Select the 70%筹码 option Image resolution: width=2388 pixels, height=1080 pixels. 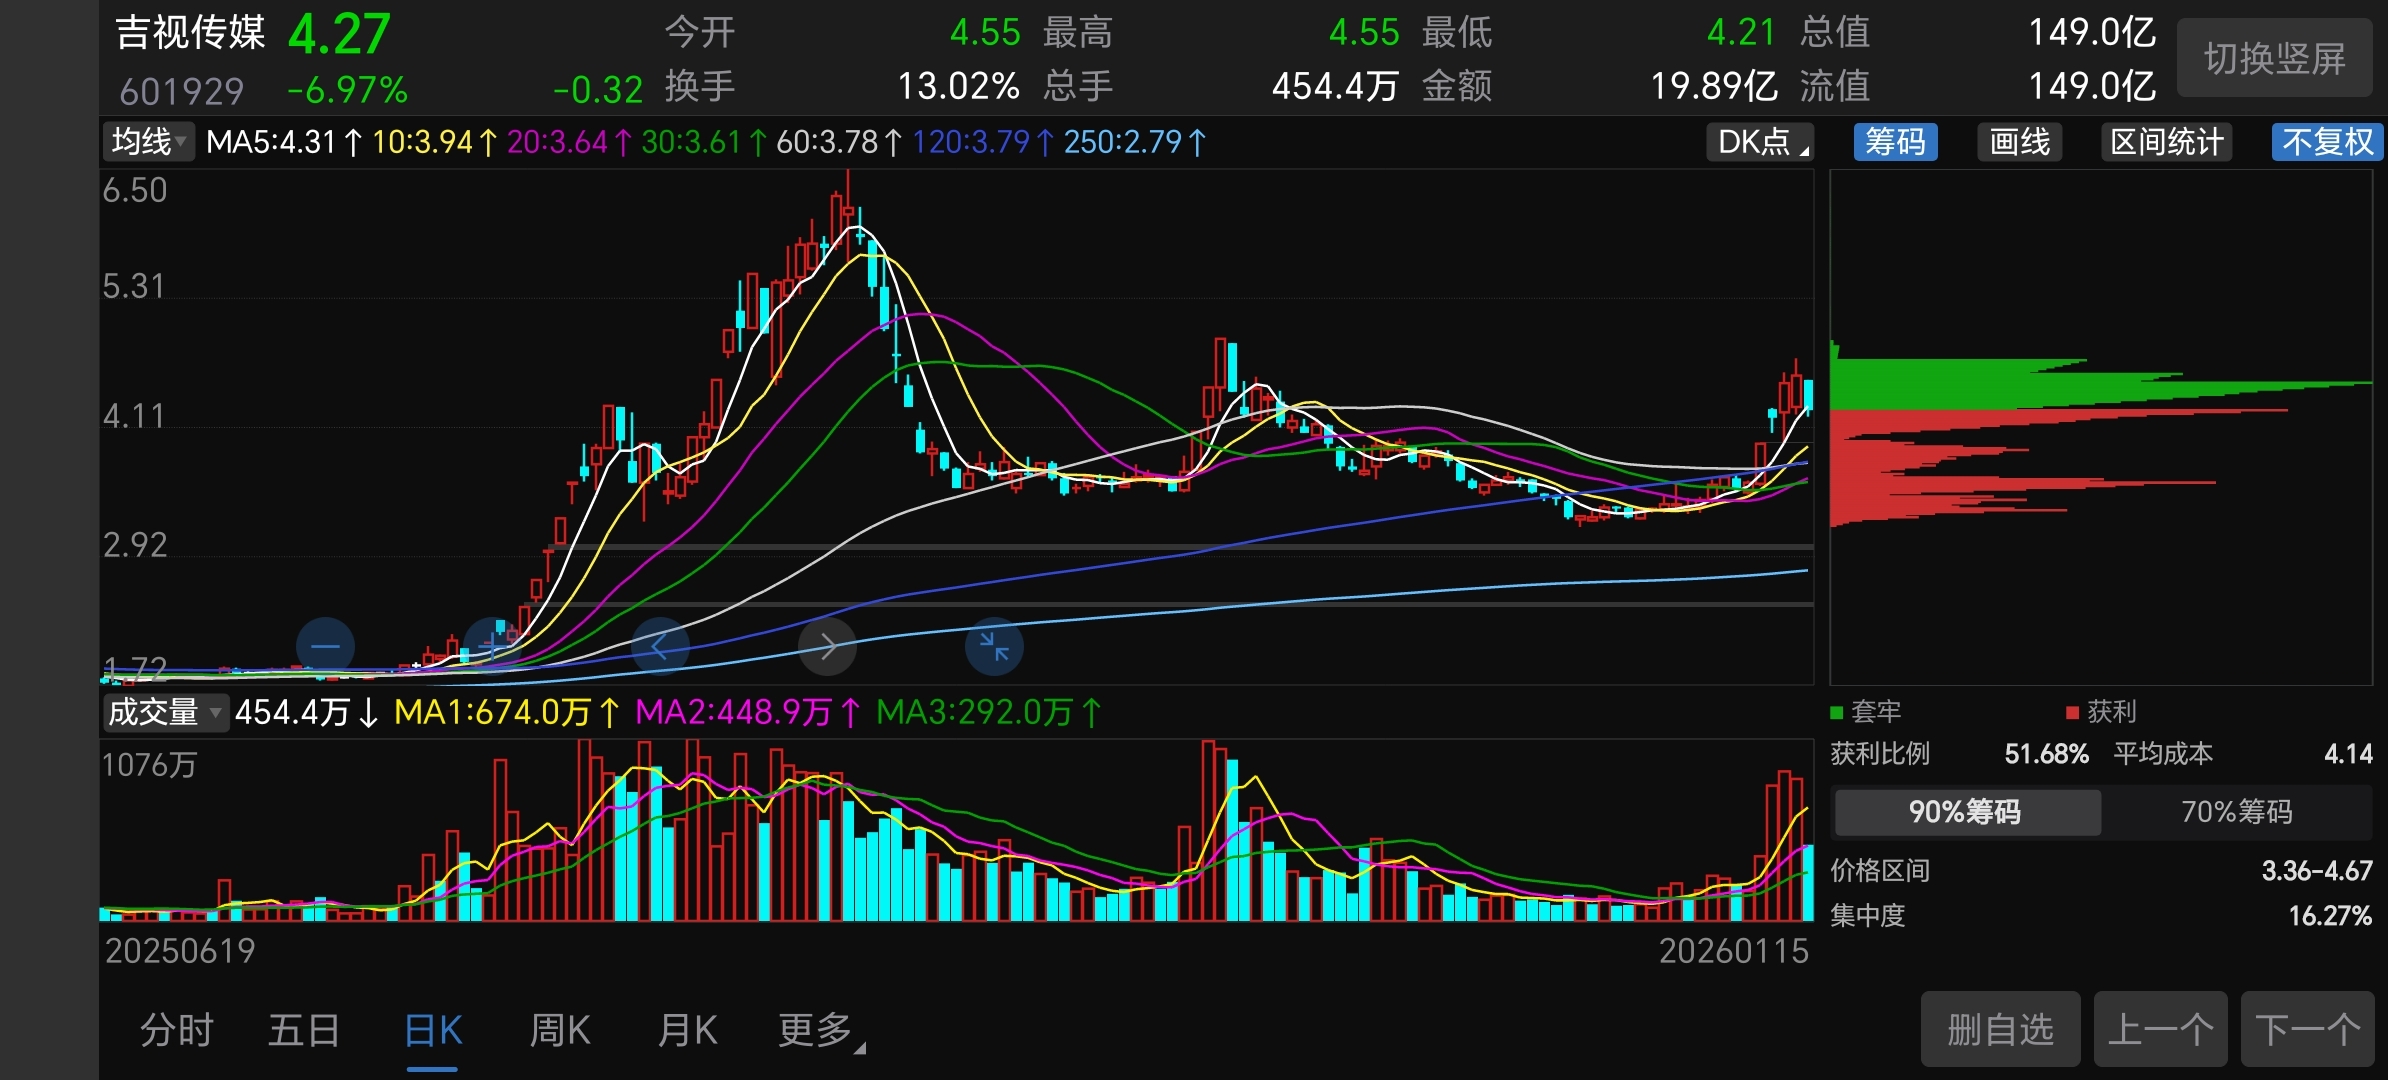click(x=2236, y=811)
